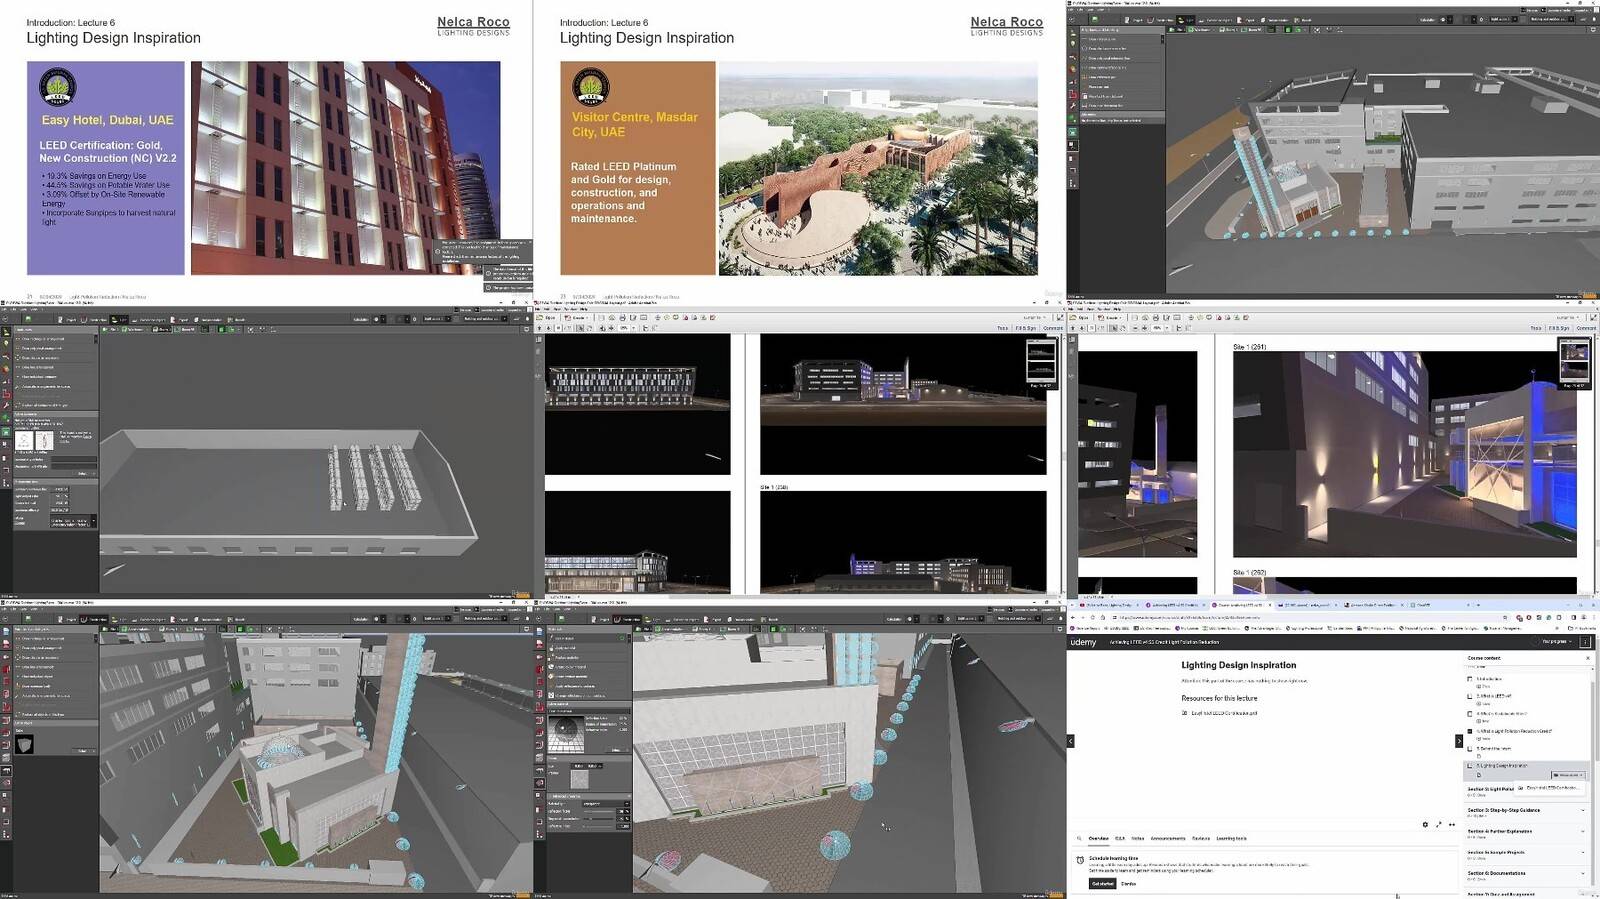Screen dimensions: 1600x899
Task: Click the Udemy logo
Action: (x=1083, y=642)
